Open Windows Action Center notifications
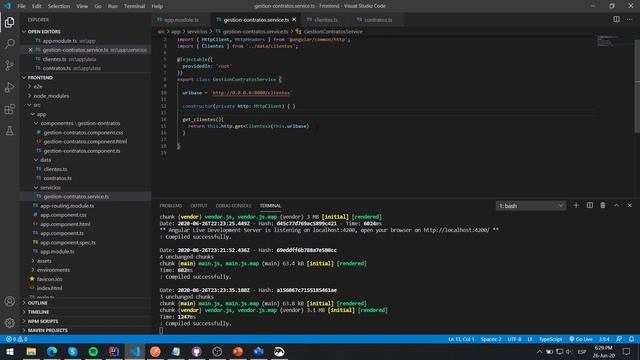The image size is (640, 360). click(627, 351)
